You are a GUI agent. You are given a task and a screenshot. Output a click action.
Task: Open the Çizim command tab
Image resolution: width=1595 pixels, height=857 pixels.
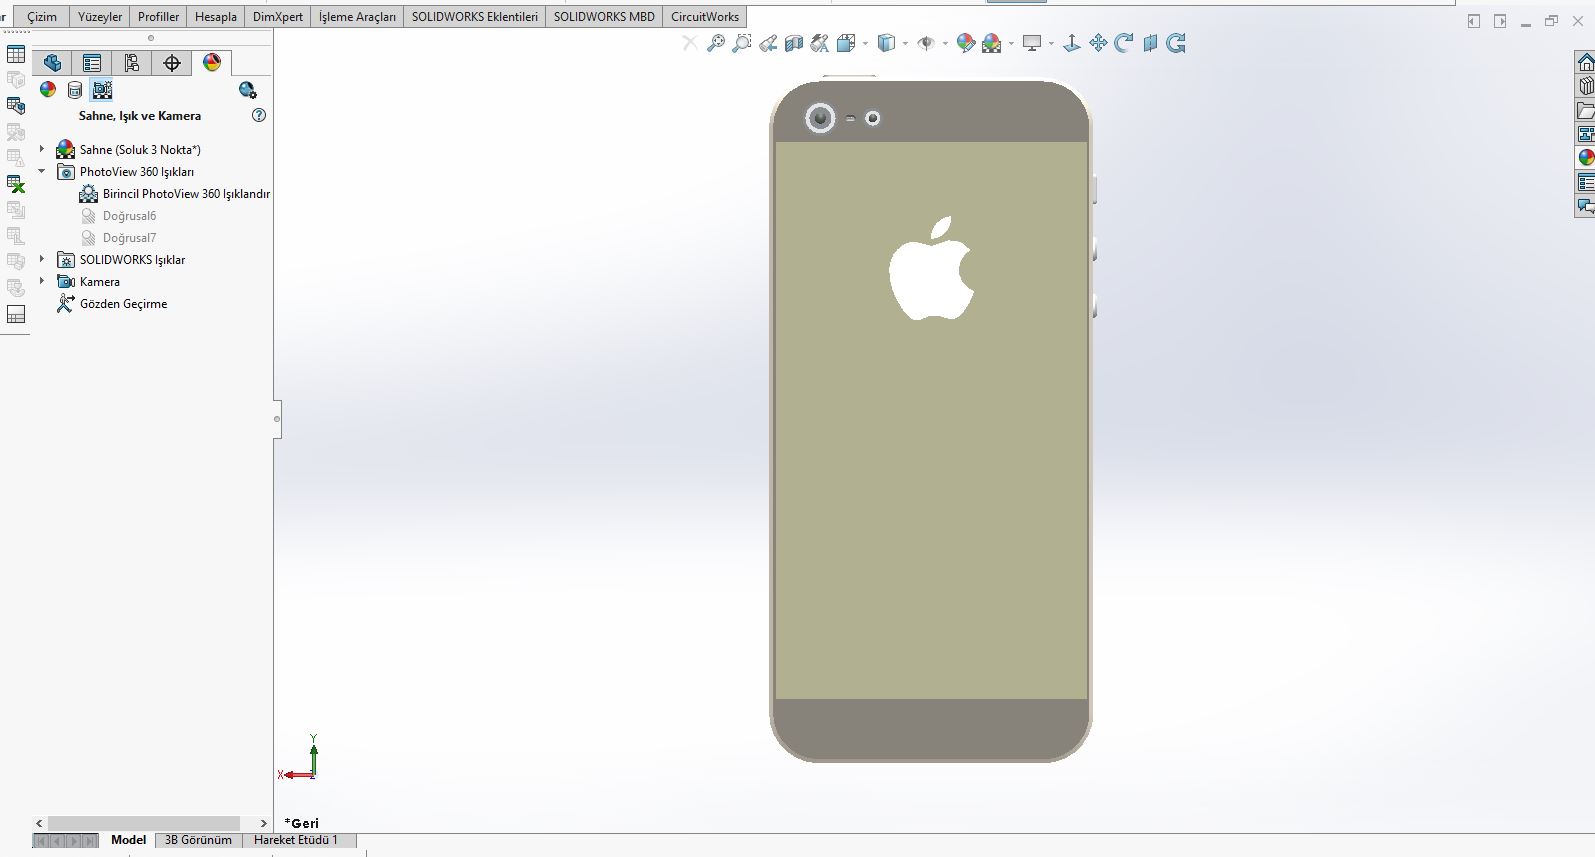tap(42, 17)
